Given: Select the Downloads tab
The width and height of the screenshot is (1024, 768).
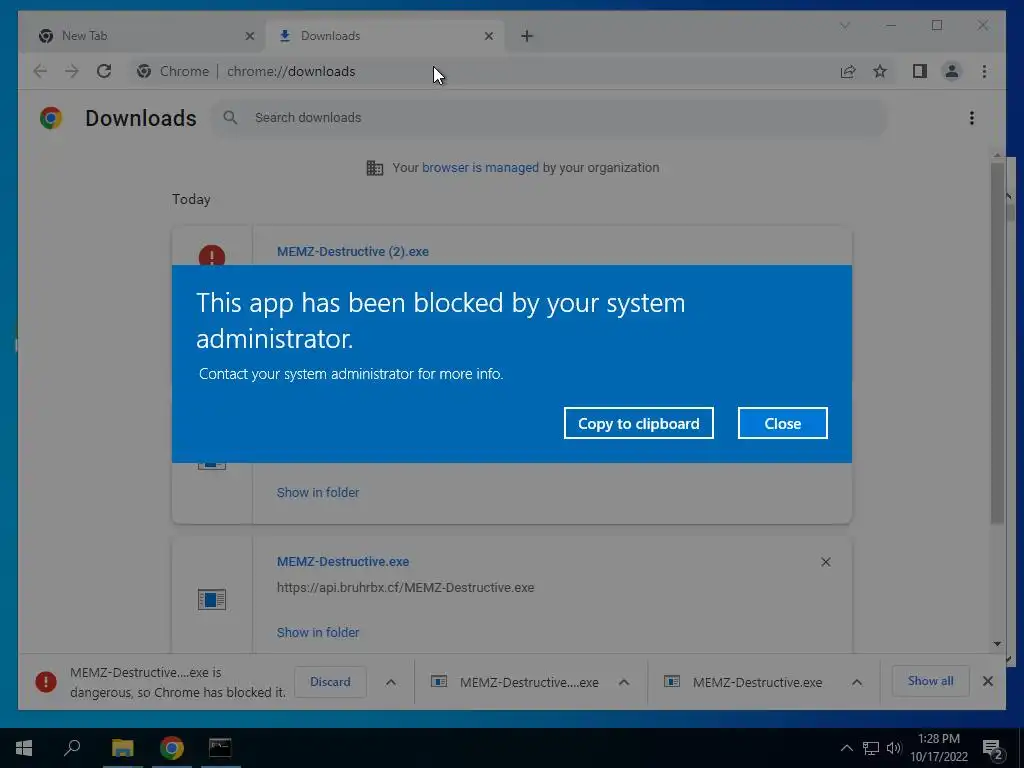Looking at the screenshot, I should 385,36.
